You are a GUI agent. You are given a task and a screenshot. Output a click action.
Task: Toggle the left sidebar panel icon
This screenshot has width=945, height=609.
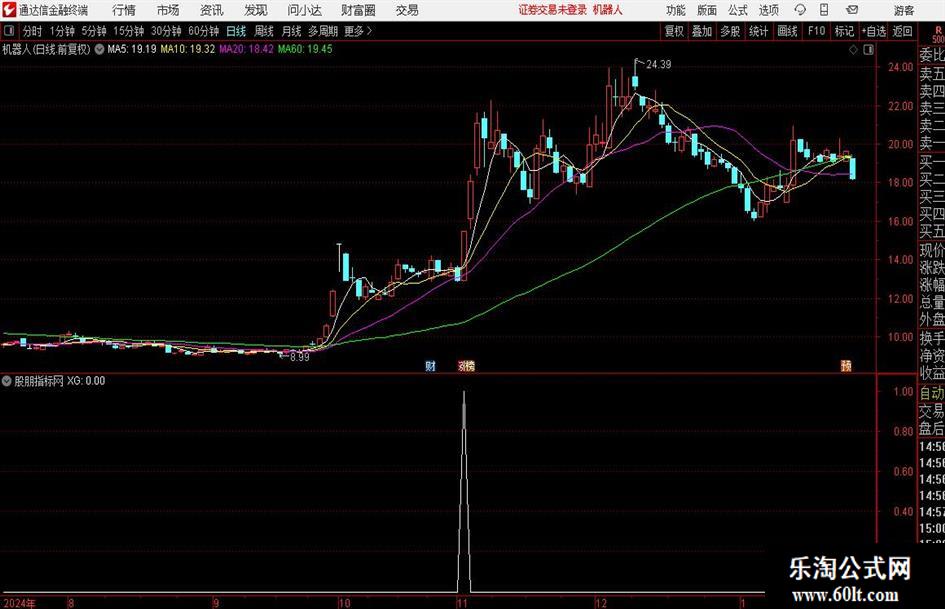[9, 31]
